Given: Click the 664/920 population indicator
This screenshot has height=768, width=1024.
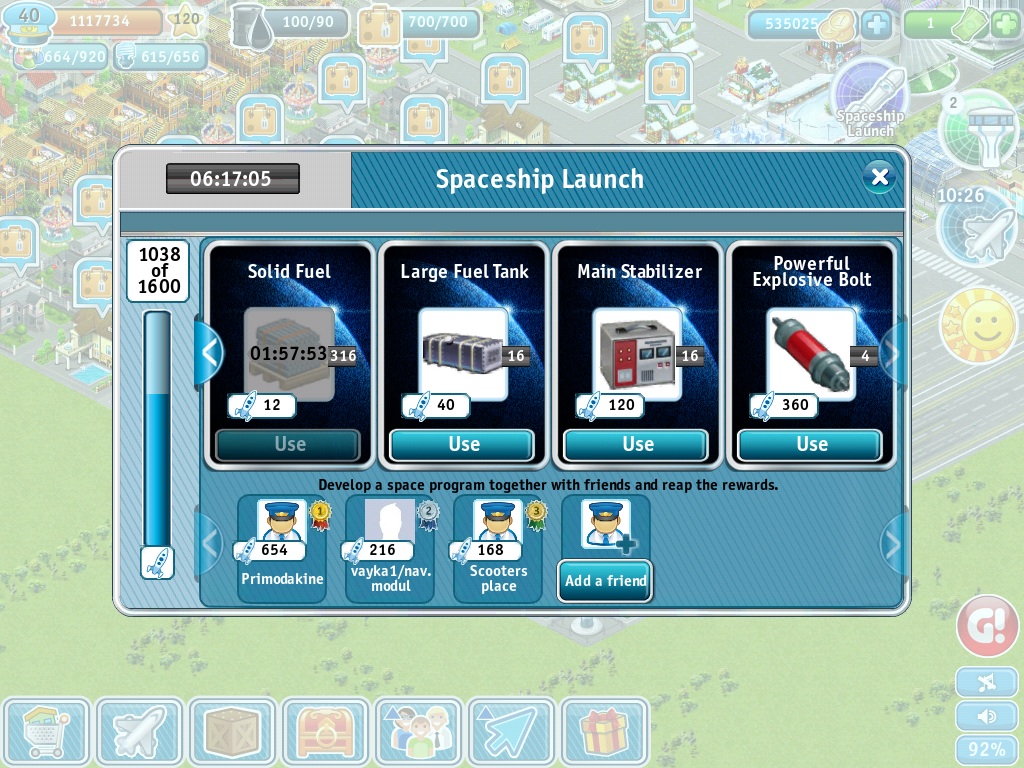Looking at the screenshot, I should tap(61, 57).
